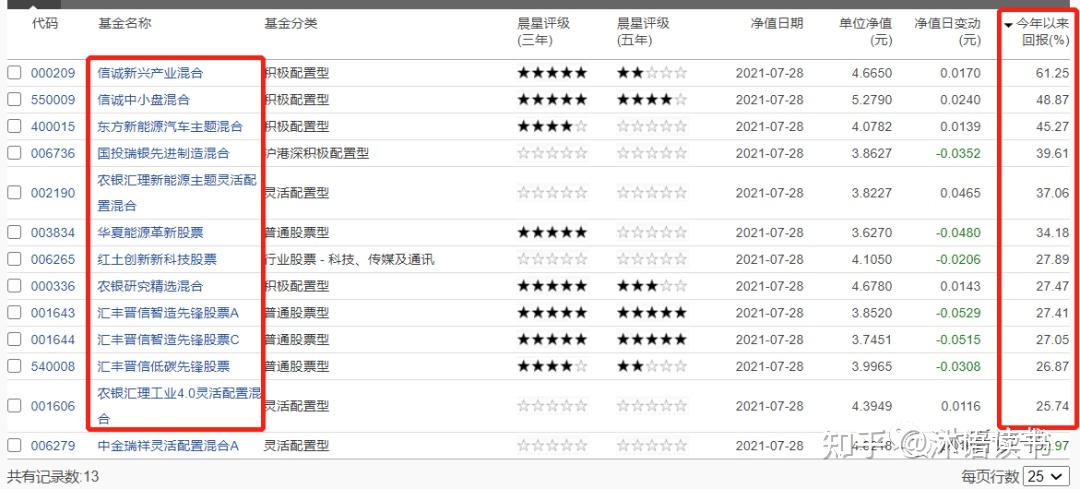
Task: Click fund code 000336
Action: pyautogui.click(x=53, y=286)
